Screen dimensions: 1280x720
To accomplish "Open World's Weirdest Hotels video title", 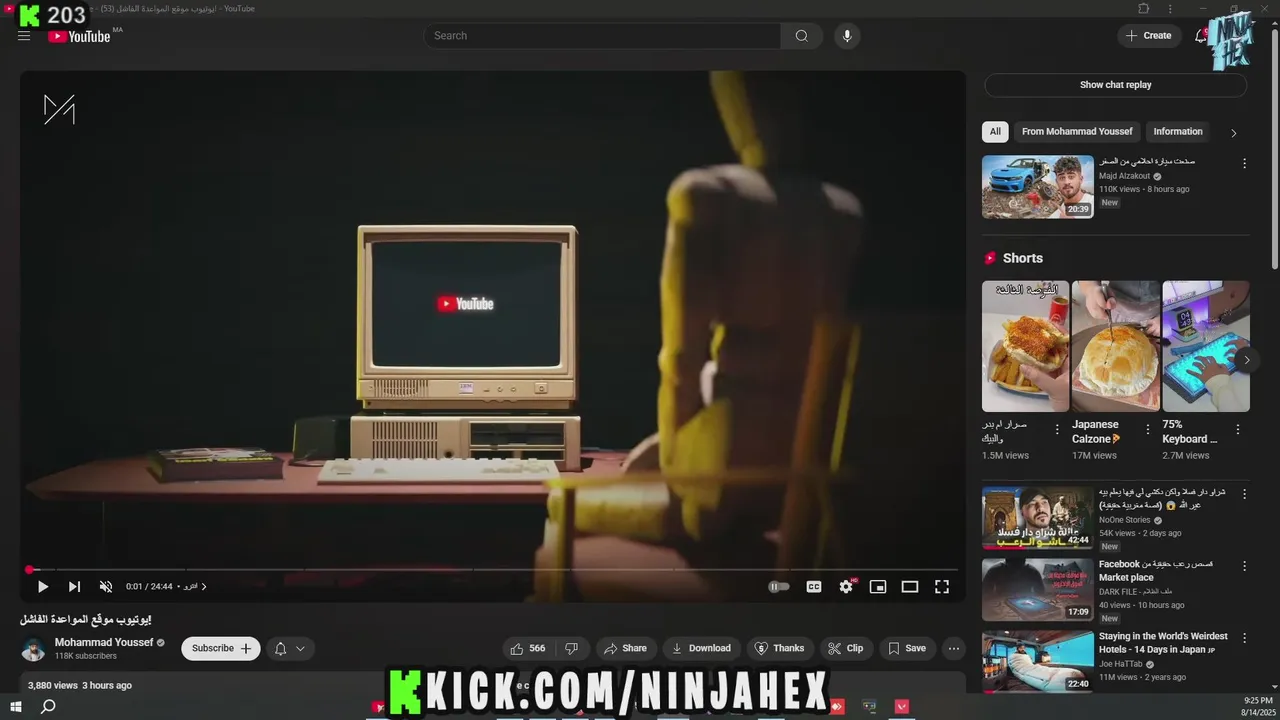I will click(1163, 643).
